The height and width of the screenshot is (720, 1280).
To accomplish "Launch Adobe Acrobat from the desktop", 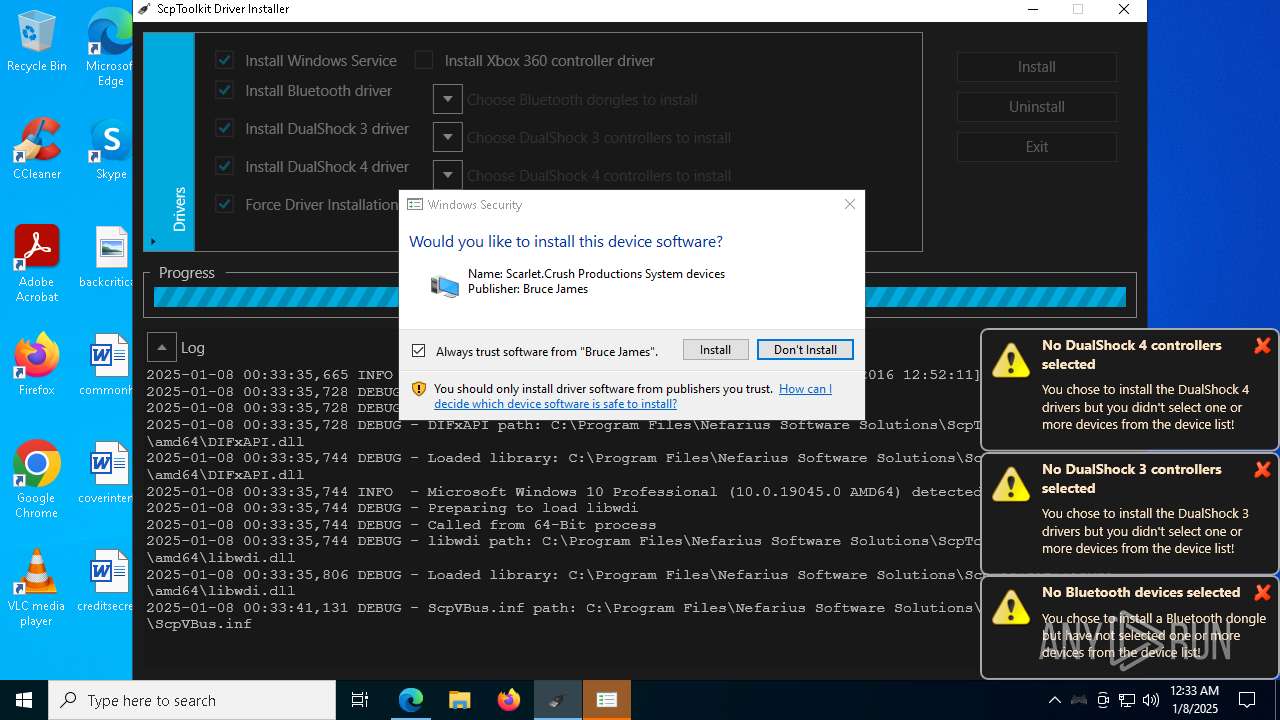I will (x=37, y=264).
